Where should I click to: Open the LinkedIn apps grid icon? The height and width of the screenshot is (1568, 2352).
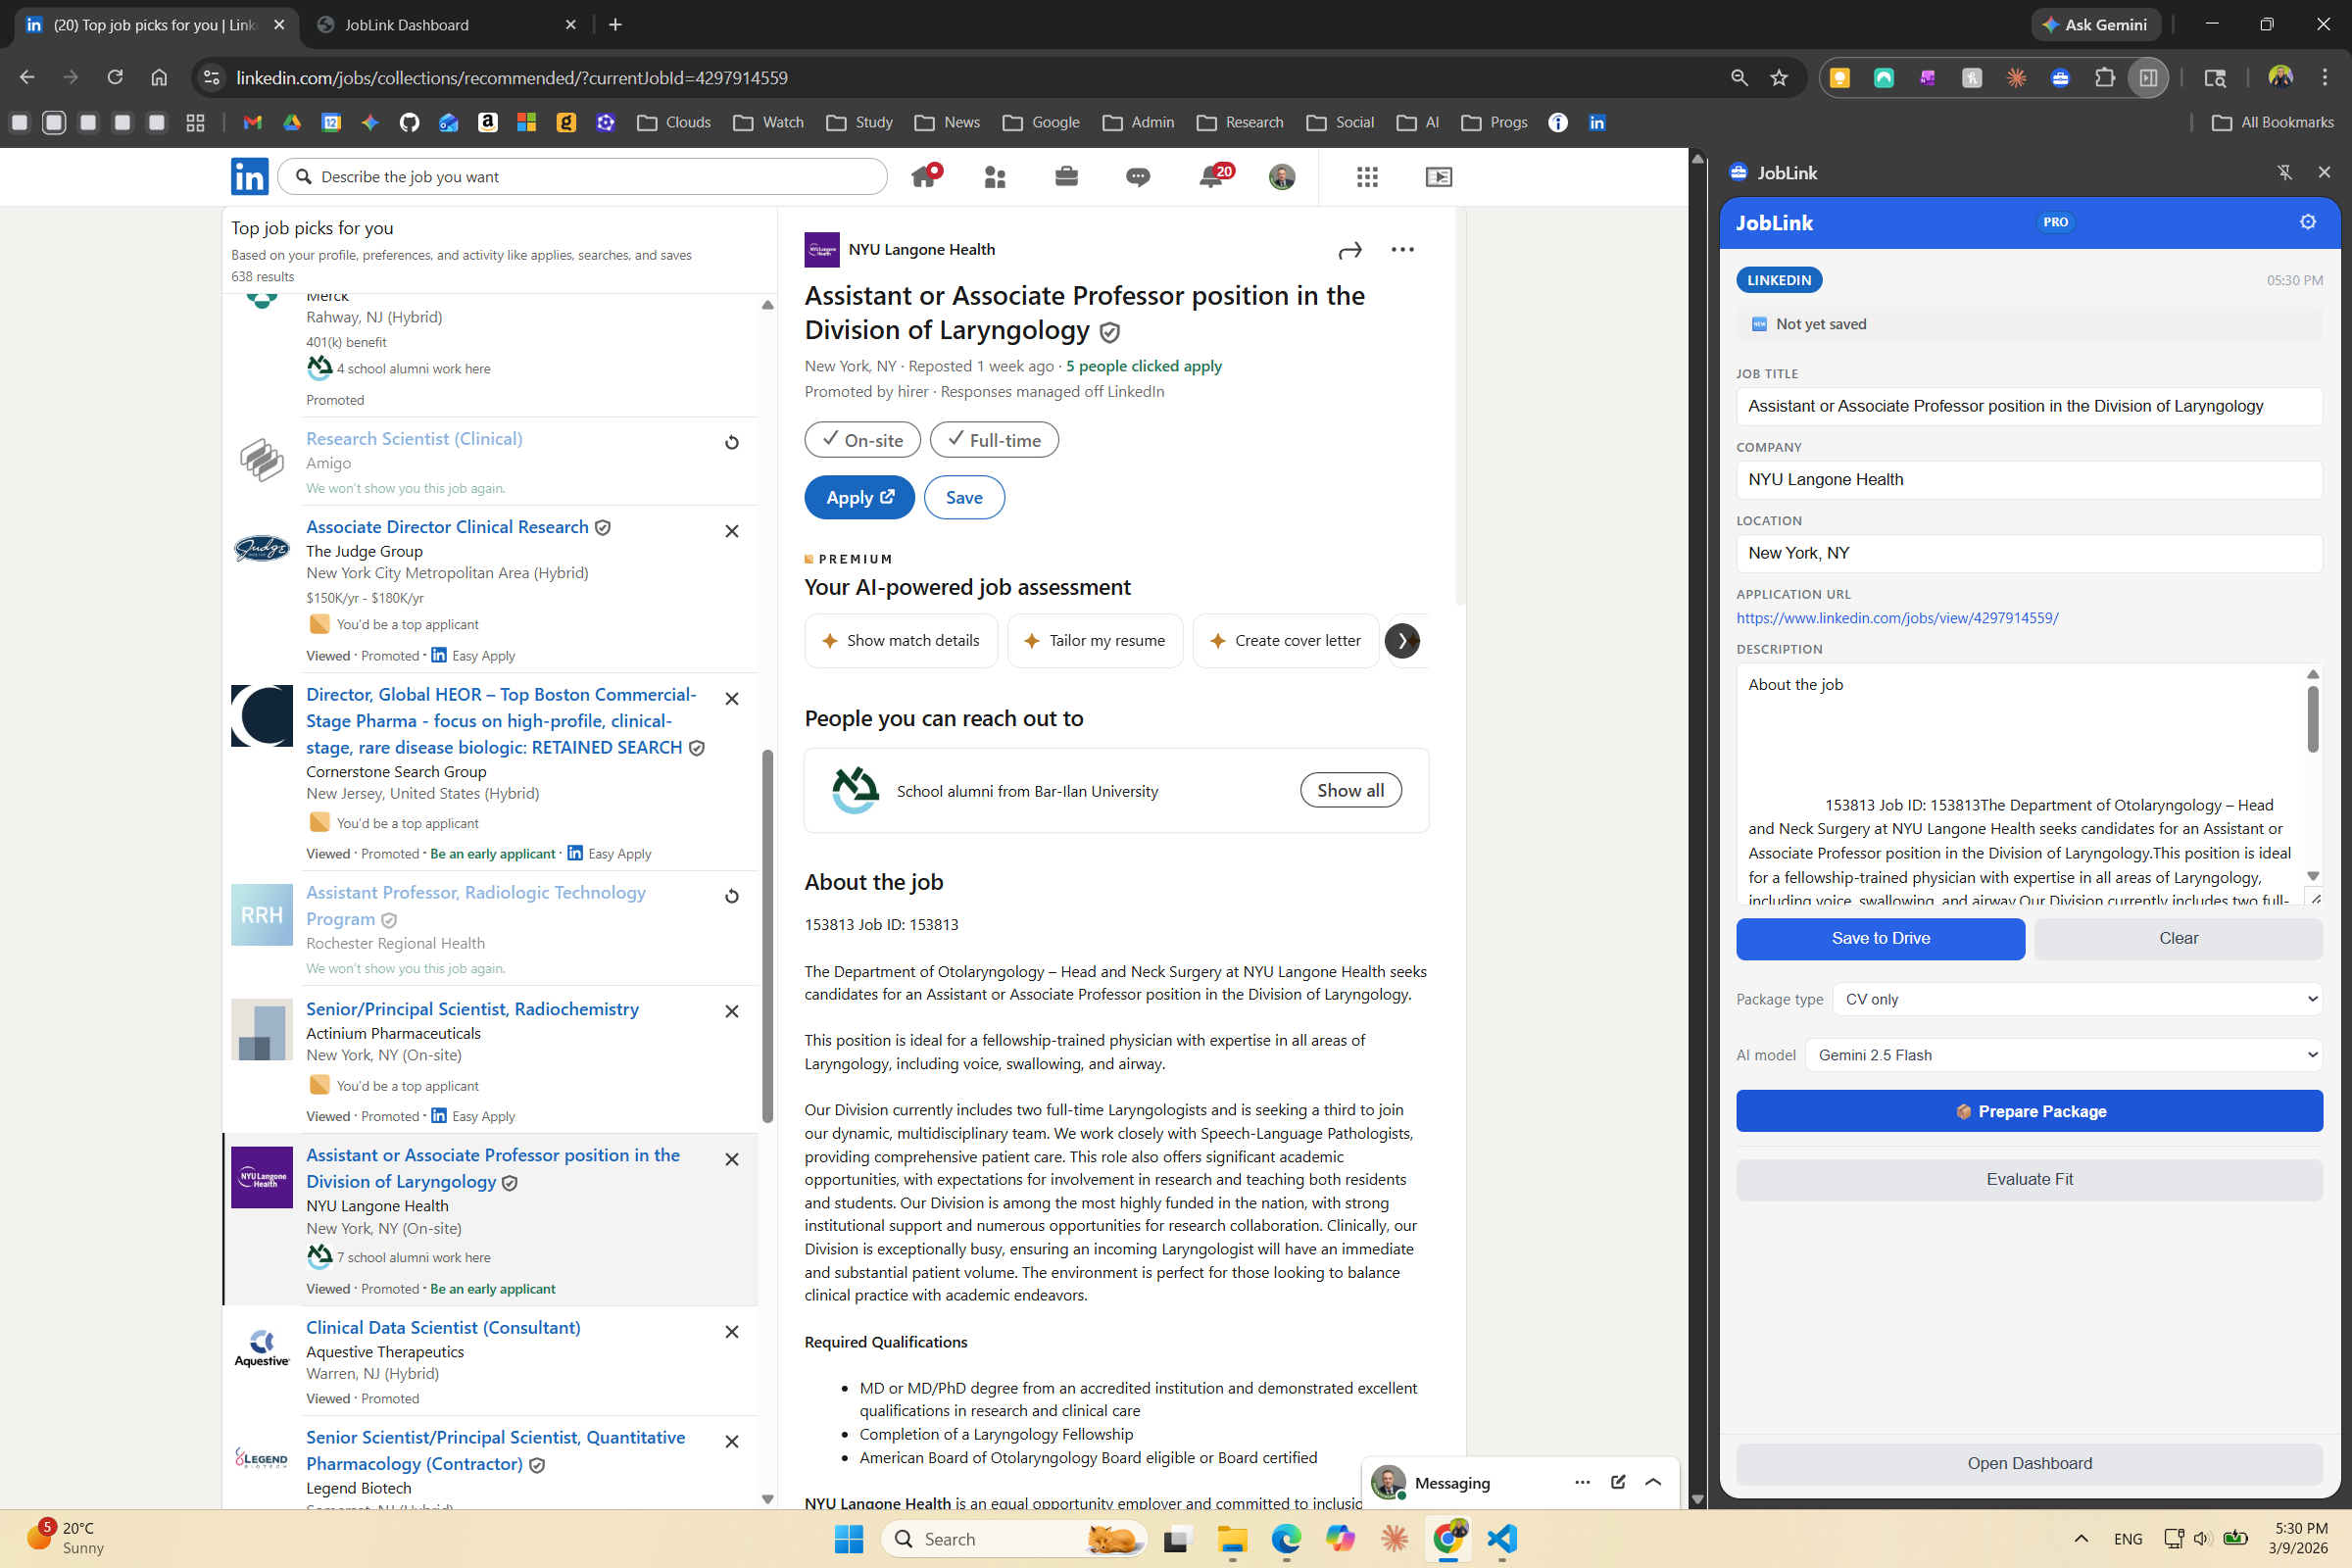1367,177
